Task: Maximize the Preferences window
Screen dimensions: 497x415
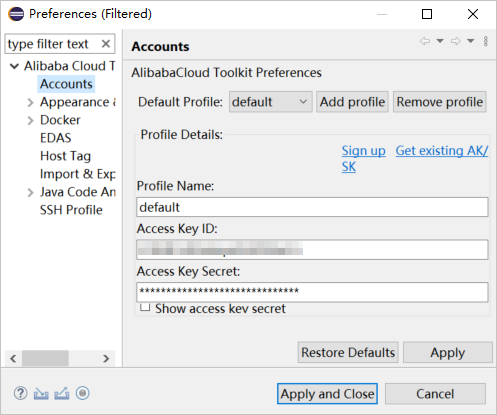Action: (x=427, y=14)
